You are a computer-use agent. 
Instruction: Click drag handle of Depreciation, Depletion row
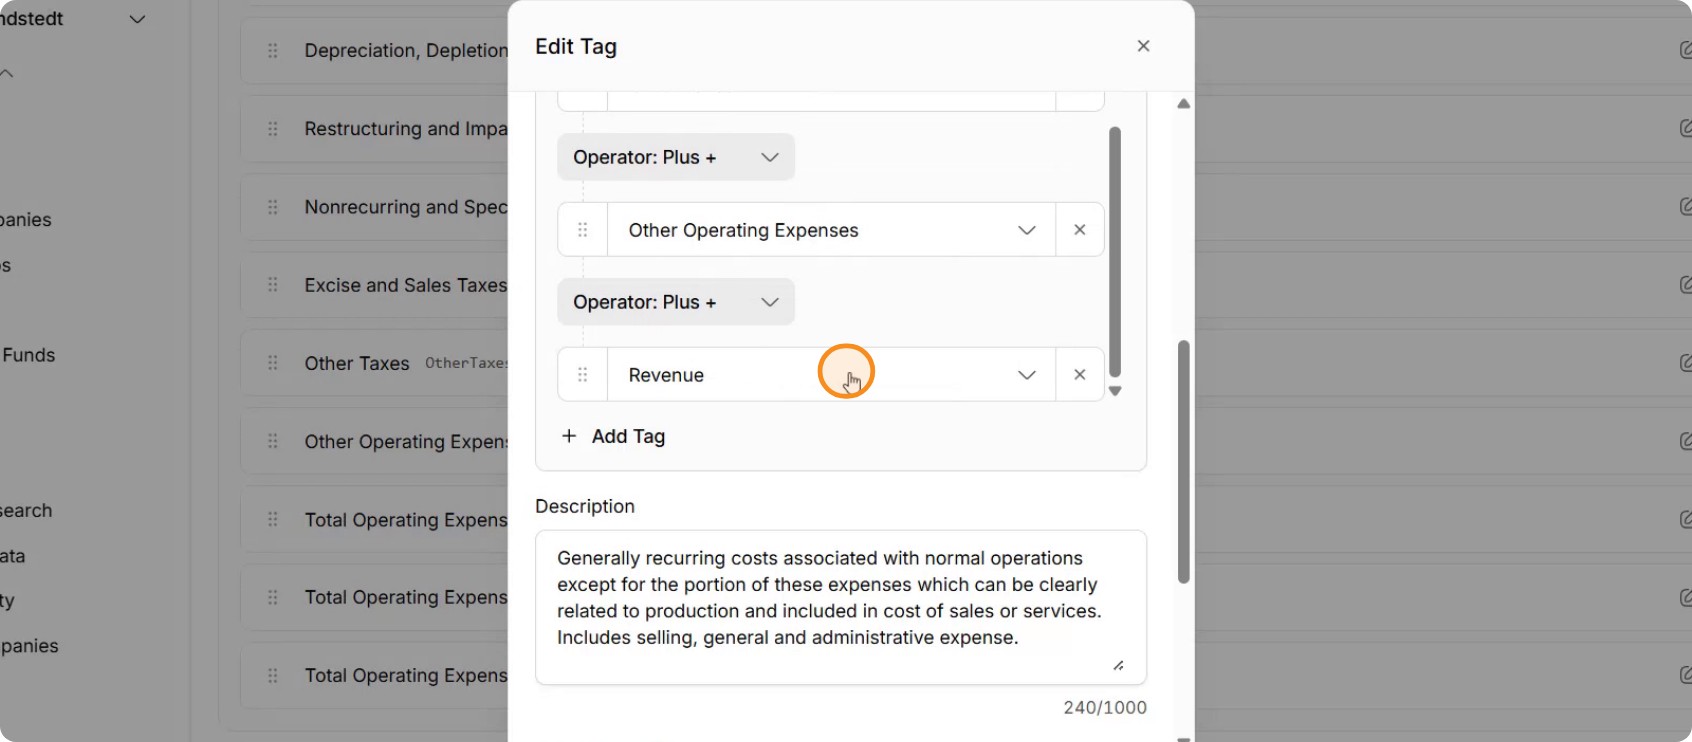(x=273, y=50)
